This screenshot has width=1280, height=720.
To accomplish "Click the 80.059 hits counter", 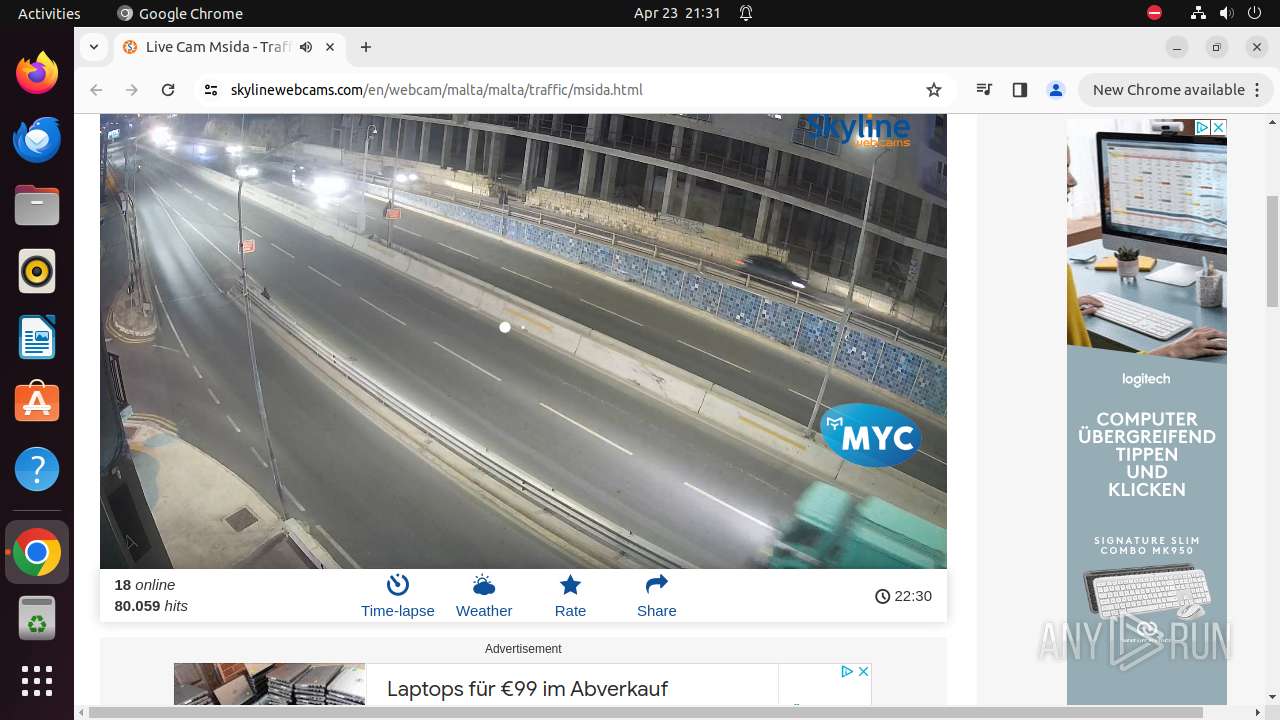I will click(x=151, y=606).
